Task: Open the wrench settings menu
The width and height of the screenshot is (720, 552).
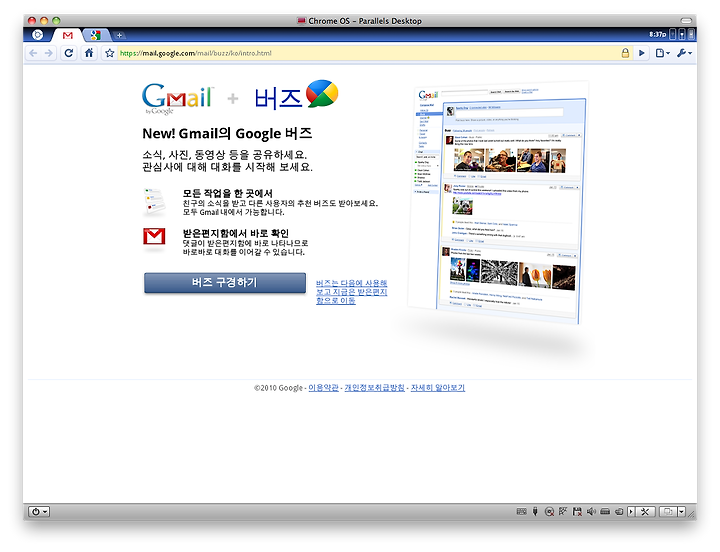Action: pyautogui.click(x=684, y=53)
